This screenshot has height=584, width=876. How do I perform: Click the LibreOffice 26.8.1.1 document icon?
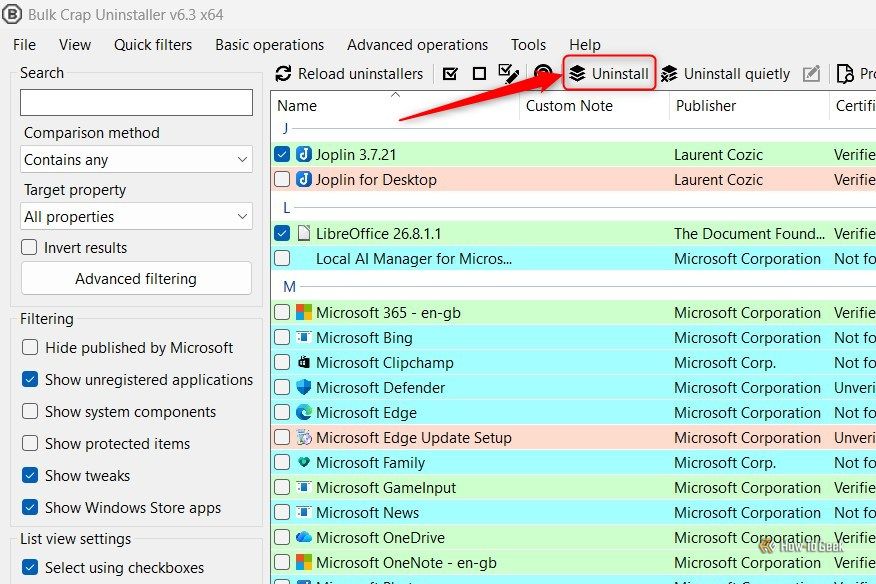(x=304, y=233)
